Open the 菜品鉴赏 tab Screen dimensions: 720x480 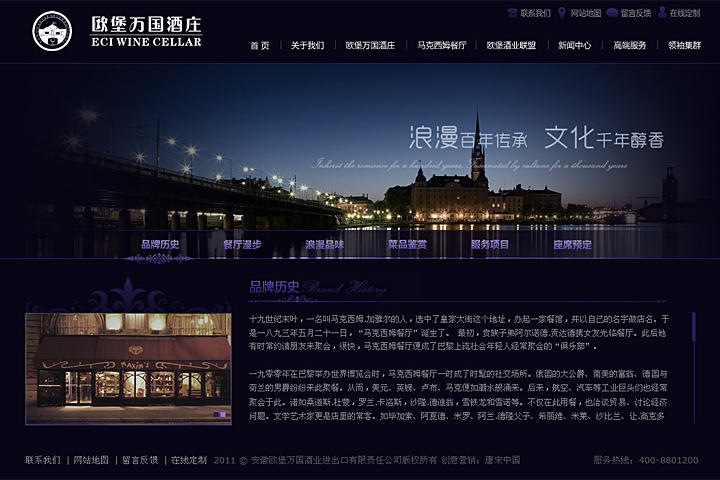click(x=407, y=244)
